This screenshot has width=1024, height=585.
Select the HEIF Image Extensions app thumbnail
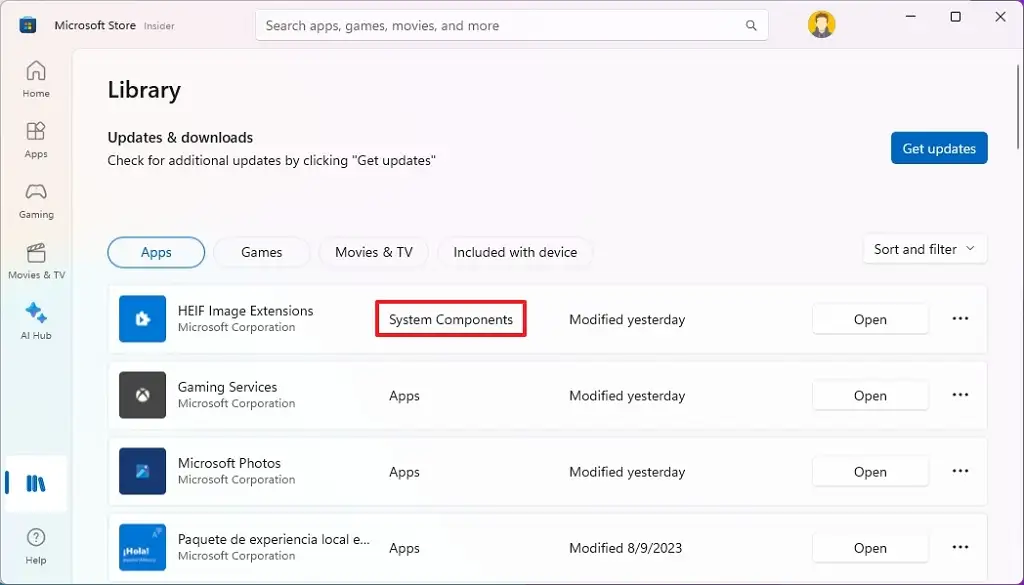click(142, 319)
